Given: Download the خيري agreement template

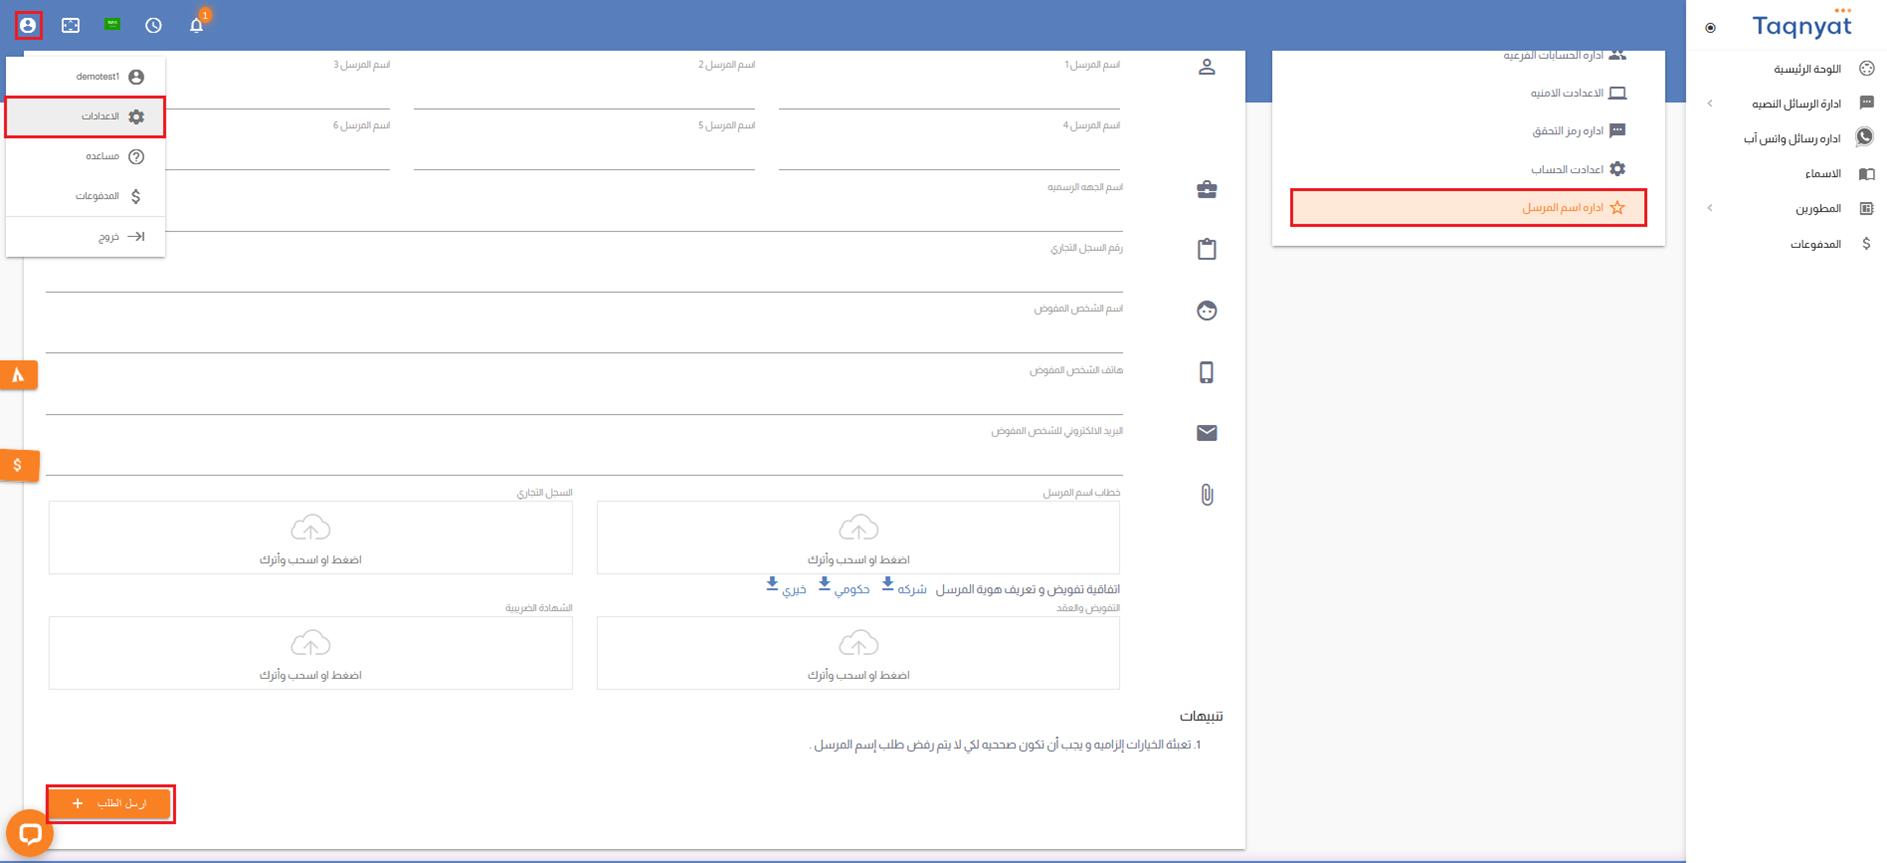Looking at the screenshot, I should (786, 588).
